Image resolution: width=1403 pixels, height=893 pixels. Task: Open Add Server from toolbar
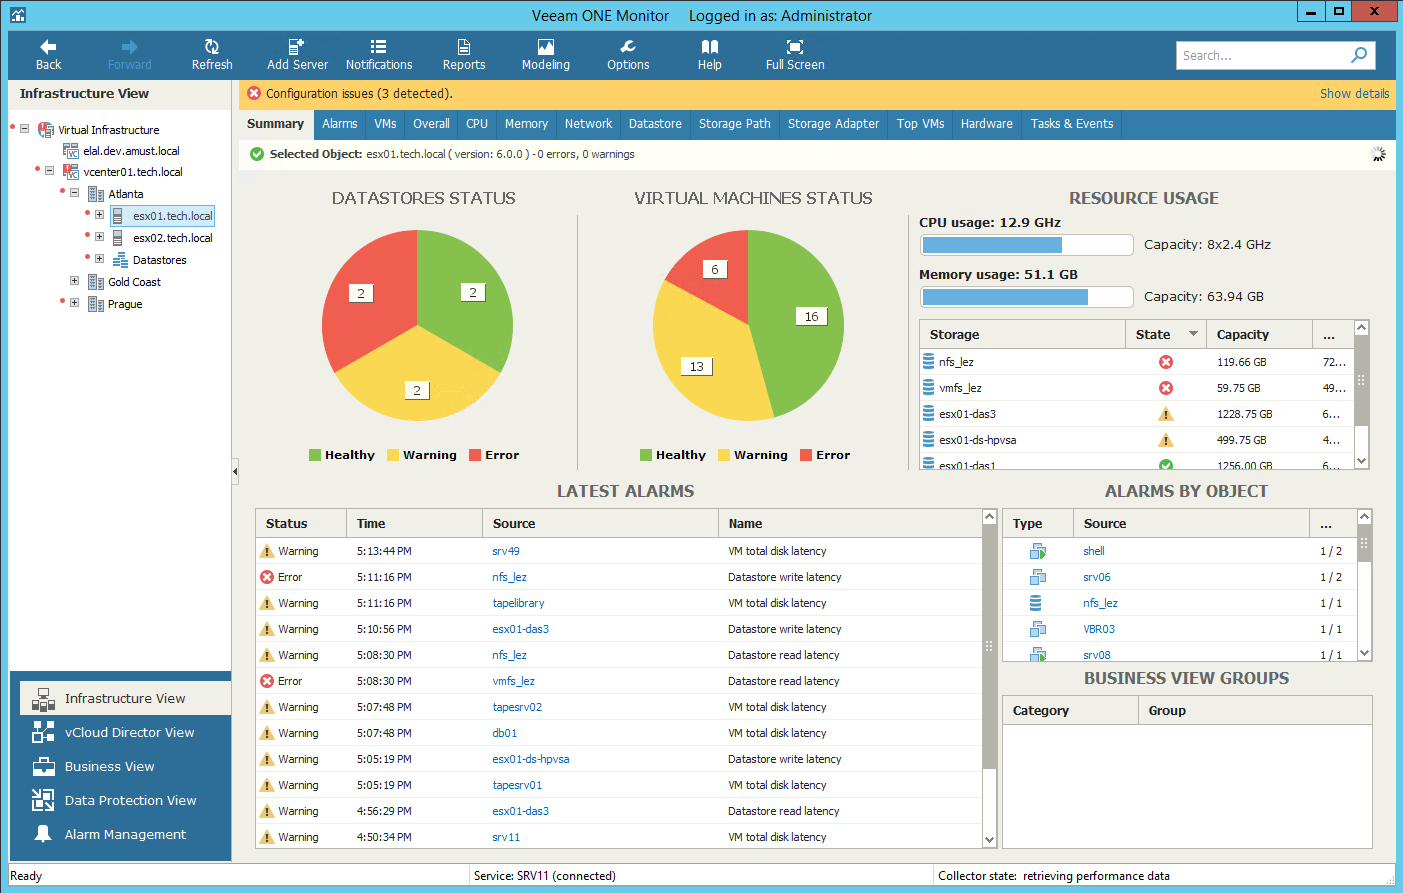296,47
